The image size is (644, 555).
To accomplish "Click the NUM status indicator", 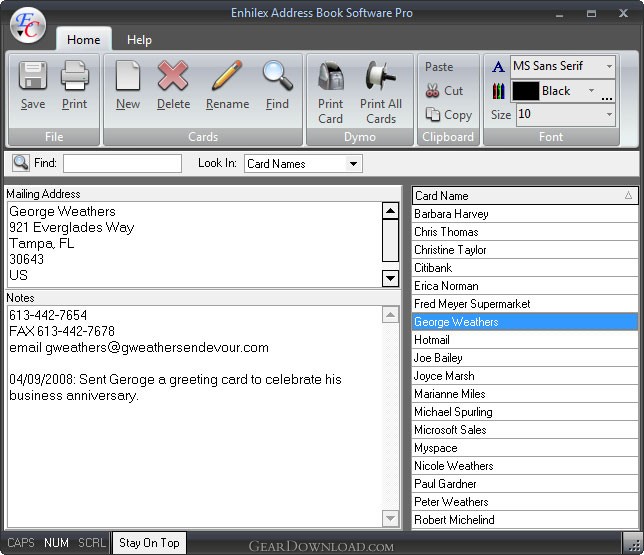I will pos(56,543).
